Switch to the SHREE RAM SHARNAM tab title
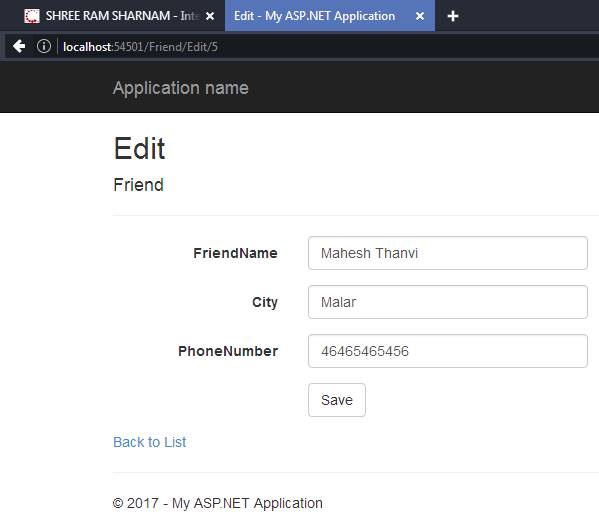The height and width of the screenshot is (521, 599). coord(122,16)
